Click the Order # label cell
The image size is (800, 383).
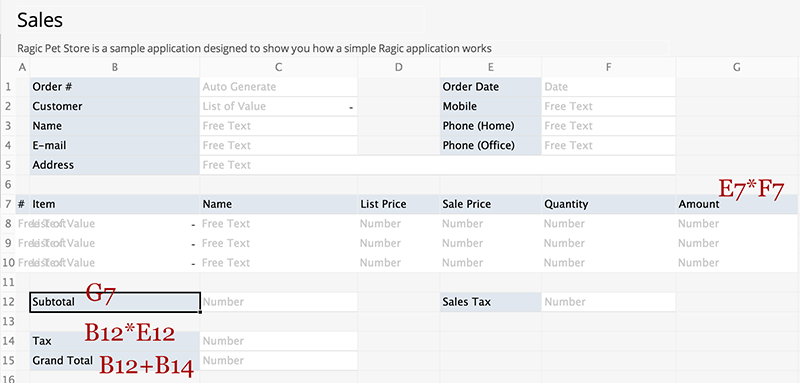coord(115,87)
